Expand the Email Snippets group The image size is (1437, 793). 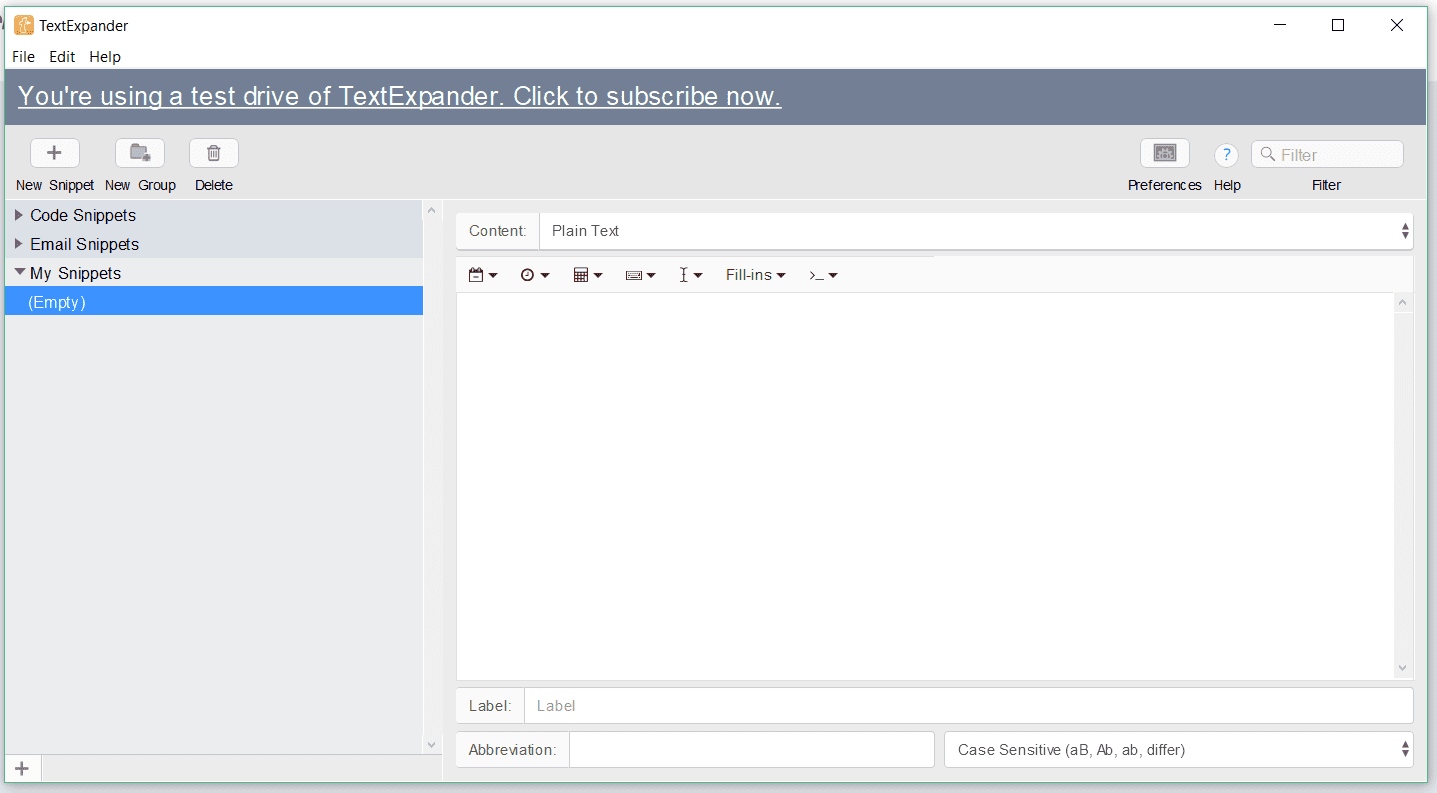coord(19,244)
